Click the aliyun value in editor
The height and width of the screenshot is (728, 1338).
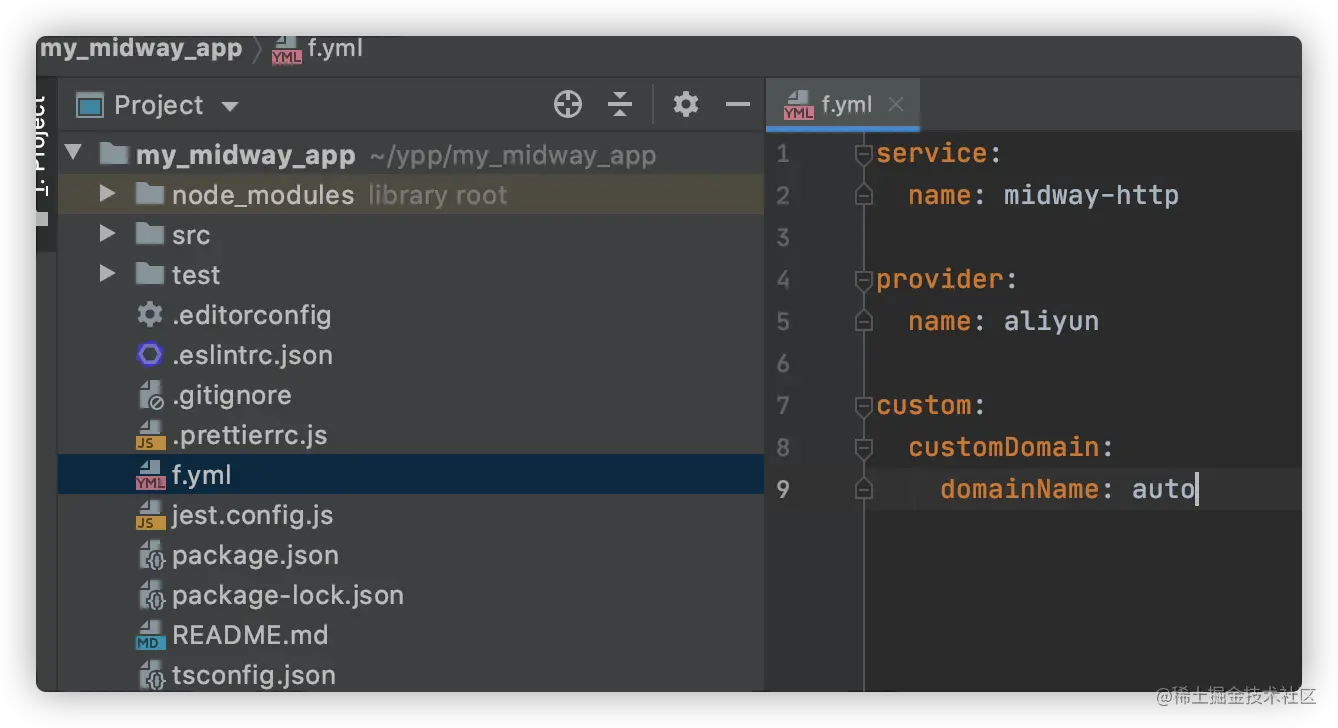(x=1051, y=321)
